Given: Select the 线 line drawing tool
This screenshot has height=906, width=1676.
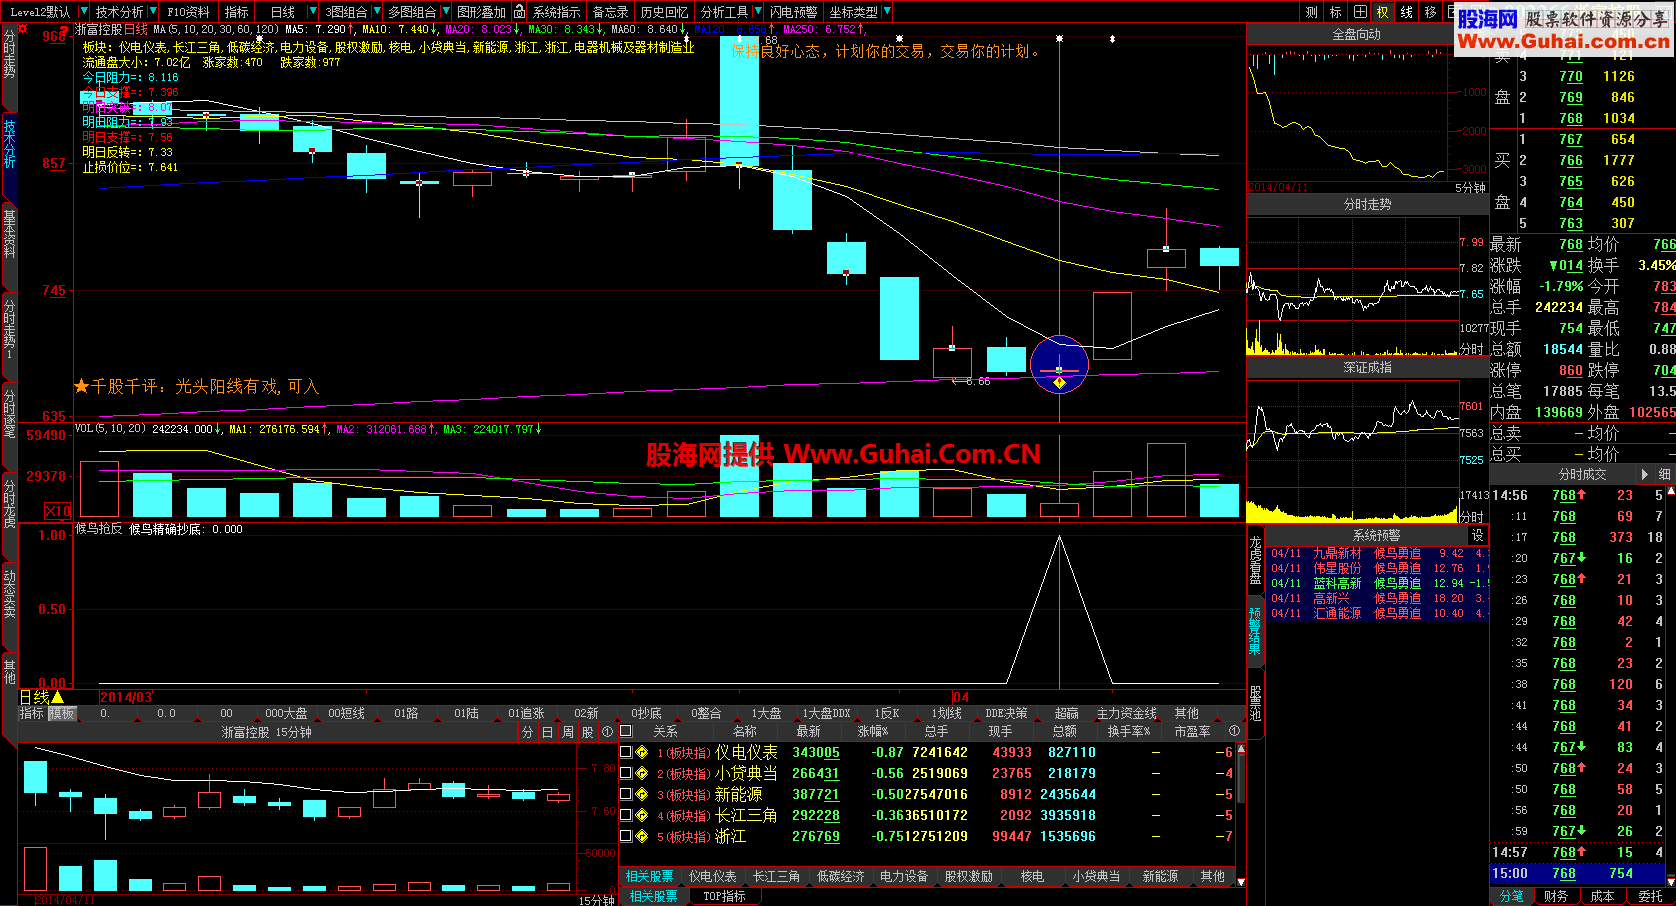Looking at the screenshot, I should coord(1407,12).
